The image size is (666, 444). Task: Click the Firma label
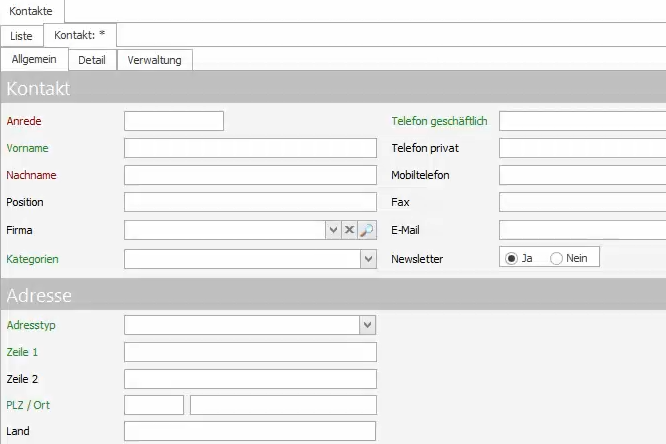(x=19, y=230)
